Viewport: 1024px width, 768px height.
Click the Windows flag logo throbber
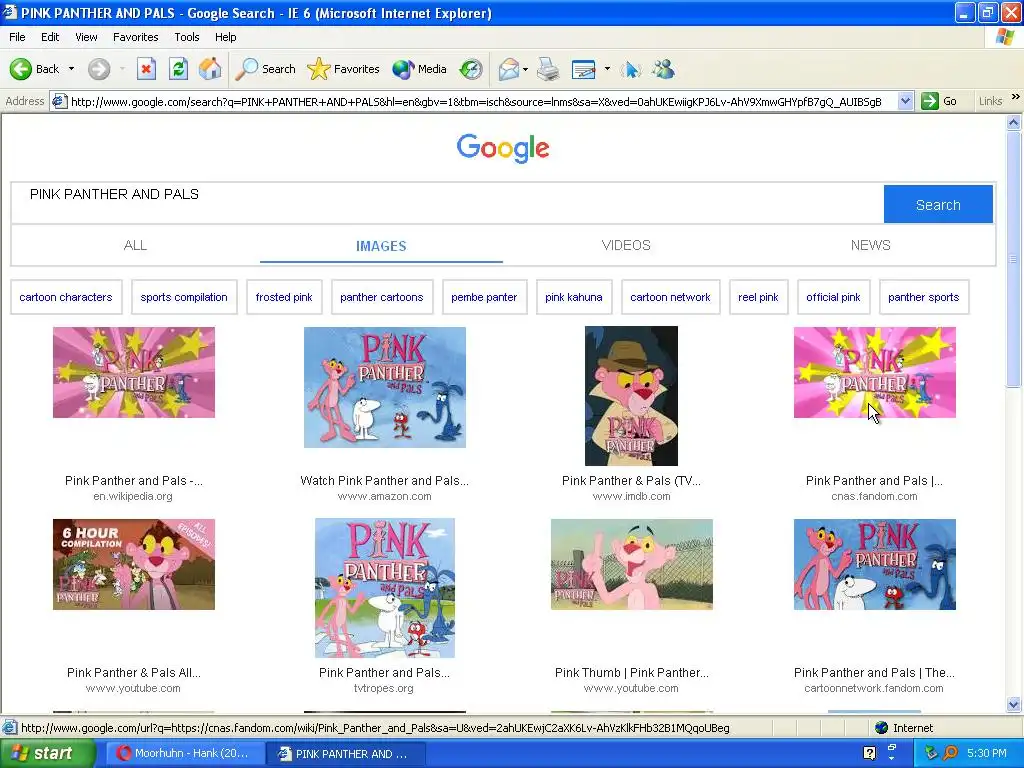click(x=1005, y=36)
